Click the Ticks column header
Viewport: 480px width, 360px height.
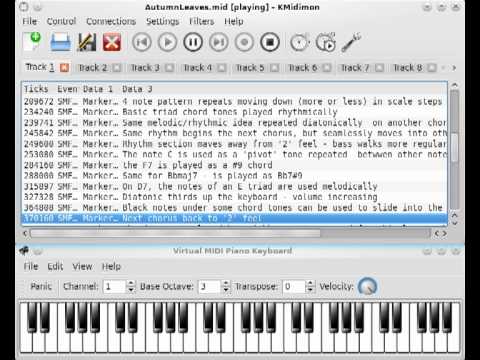[x=36, y=89]
